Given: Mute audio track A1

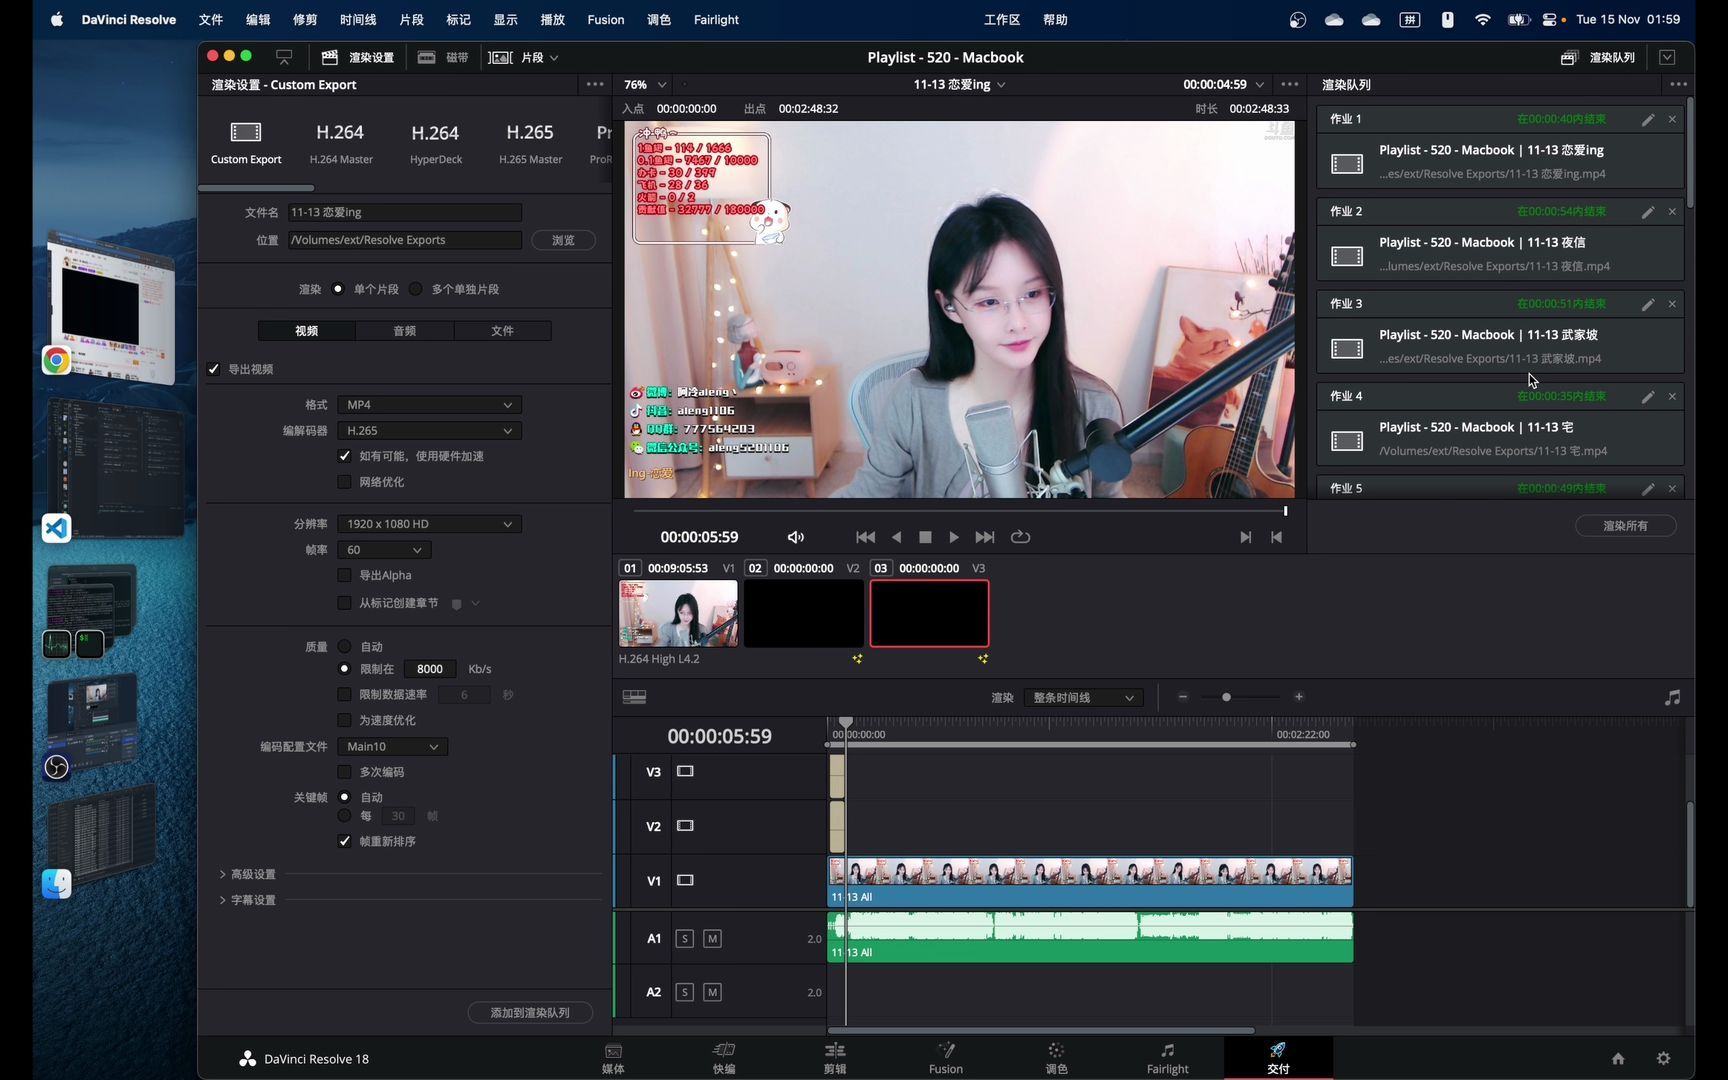Looking at the screenshot, I should tap(712, 938).
